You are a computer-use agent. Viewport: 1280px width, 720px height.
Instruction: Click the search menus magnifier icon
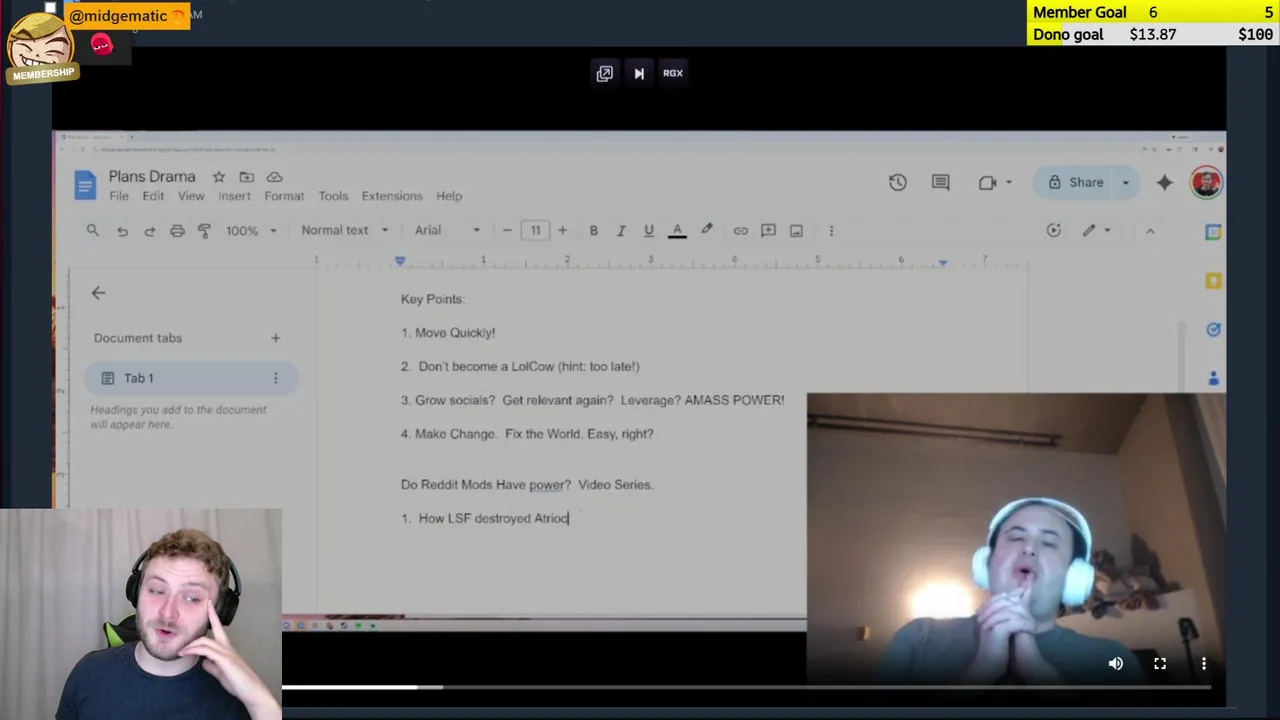click(x=93, y=230)
